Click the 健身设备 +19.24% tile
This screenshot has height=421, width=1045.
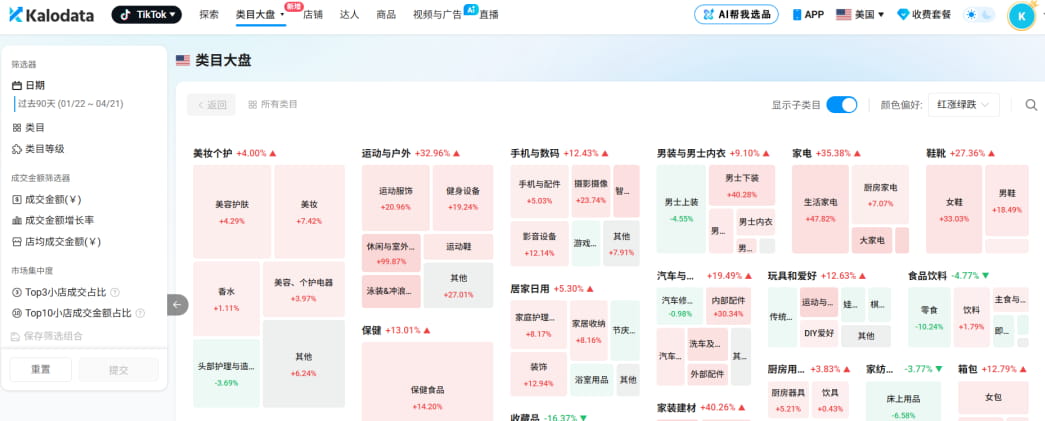tap(463, 198)
